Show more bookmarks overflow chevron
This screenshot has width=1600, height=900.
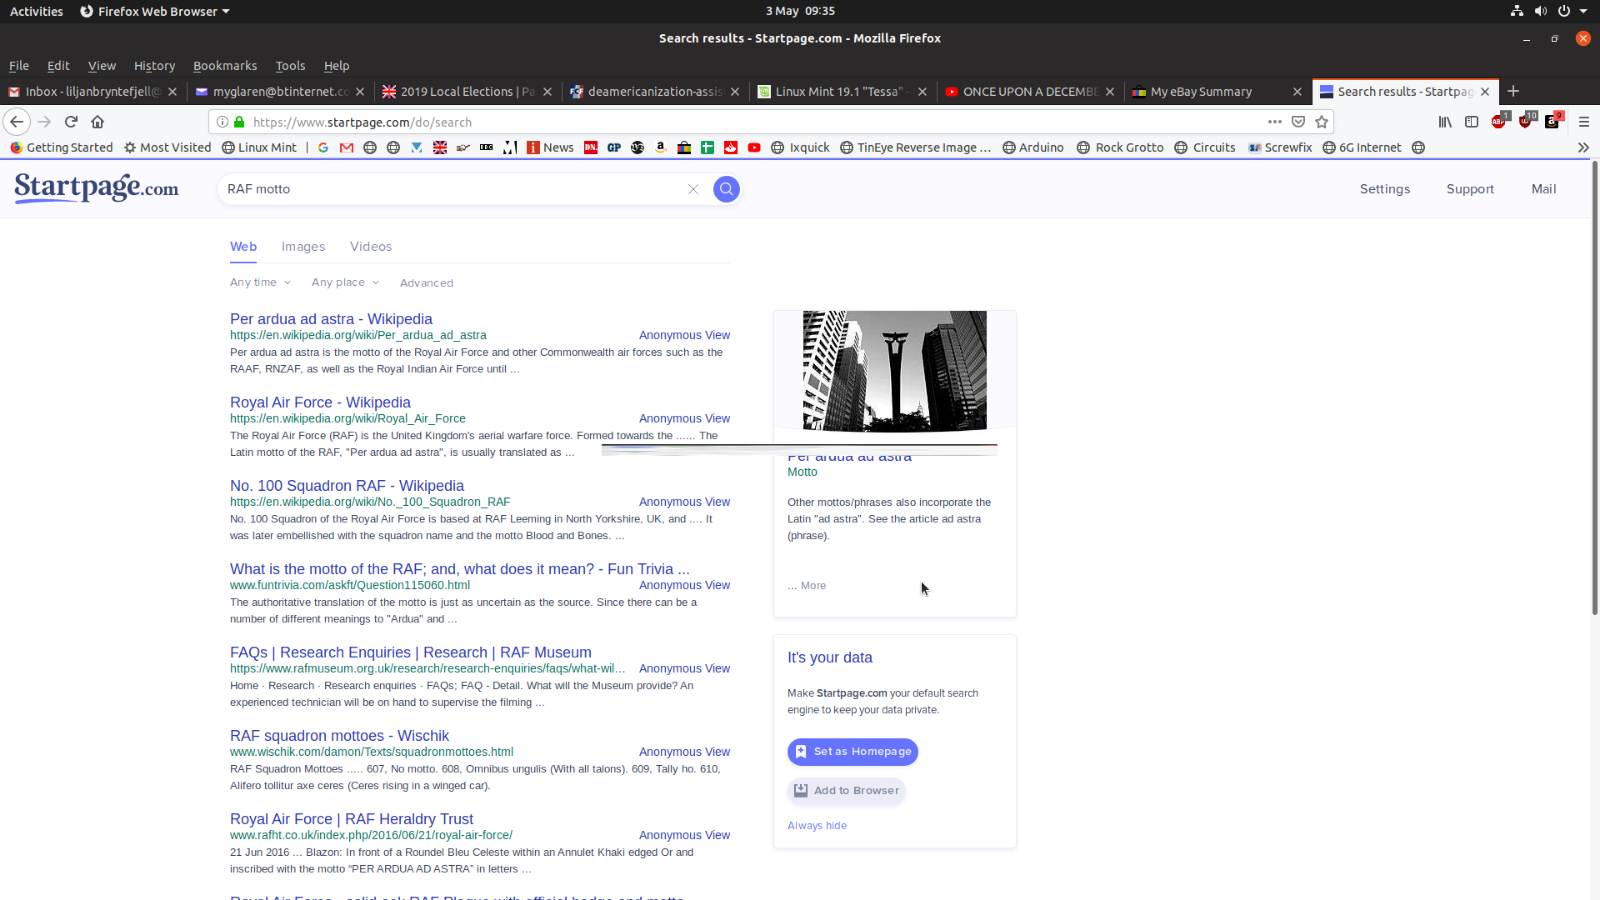pos(1583,148)
